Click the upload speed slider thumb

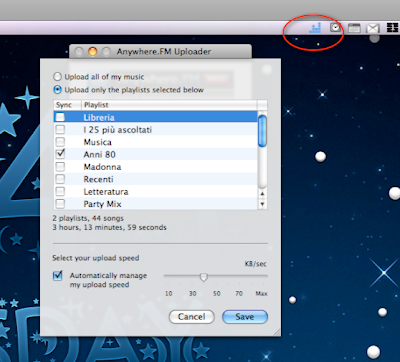click(x=204, y=277)
